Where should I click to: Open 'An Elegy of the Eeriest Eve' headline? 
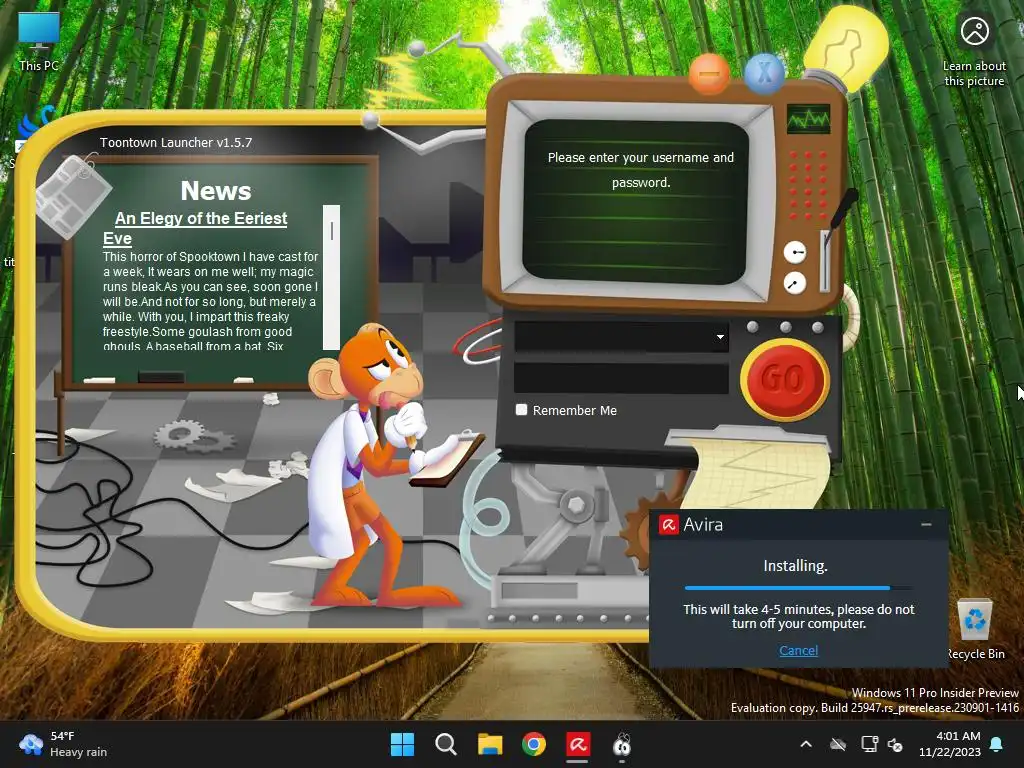(x=195, y=228)
